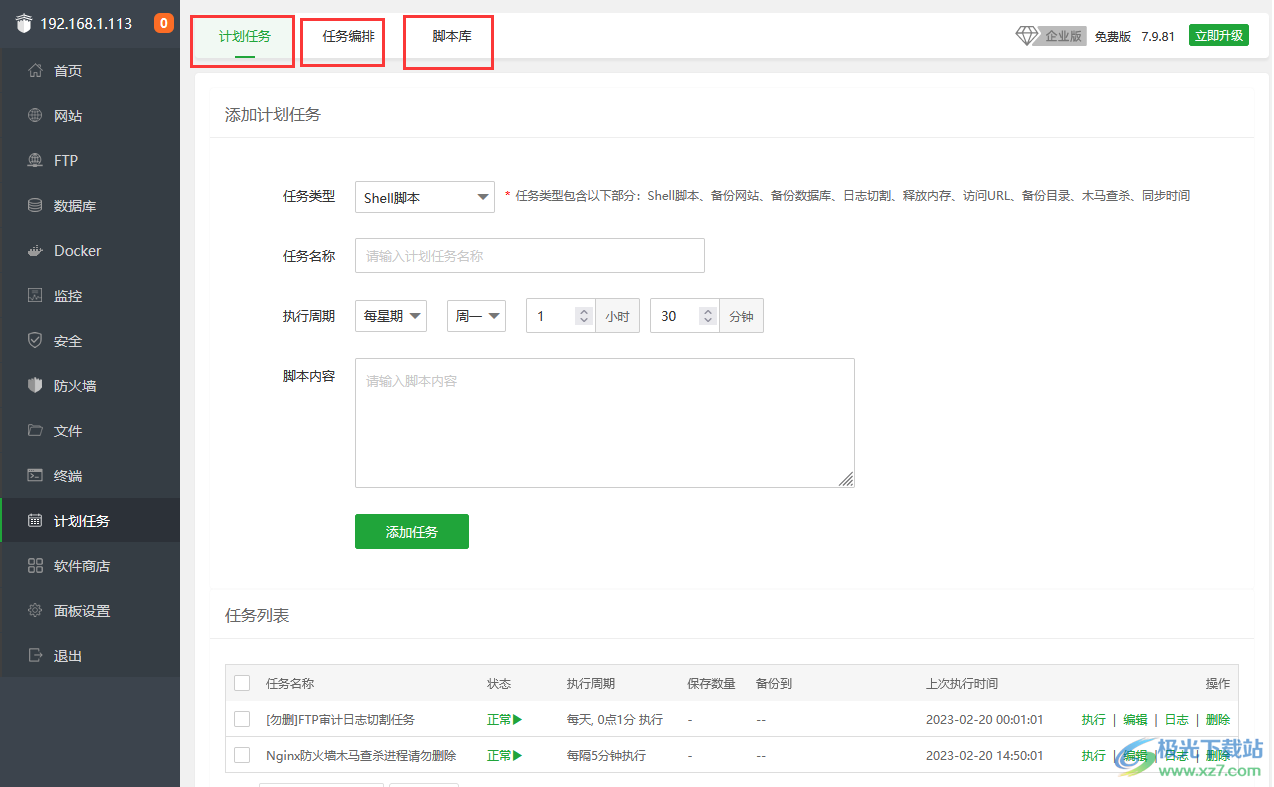1274x787 pixels.
Task: Click the 数据库 database icon
Action: [x=35, y=206]
